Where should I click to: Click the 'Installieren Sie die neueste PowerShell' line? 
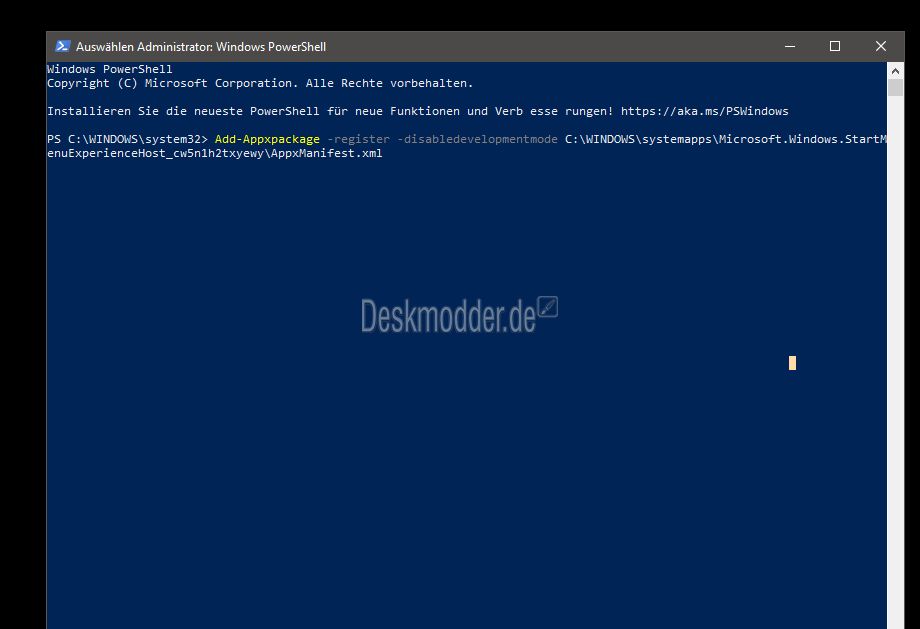(x=418, y=111)
